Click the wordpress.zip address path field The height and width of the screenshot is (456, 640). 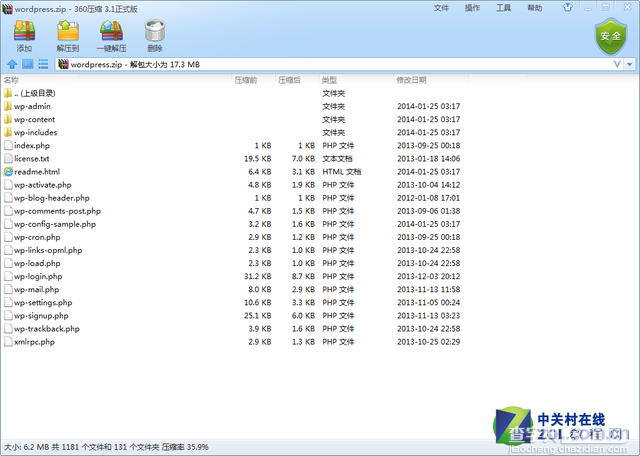[339, 64]
